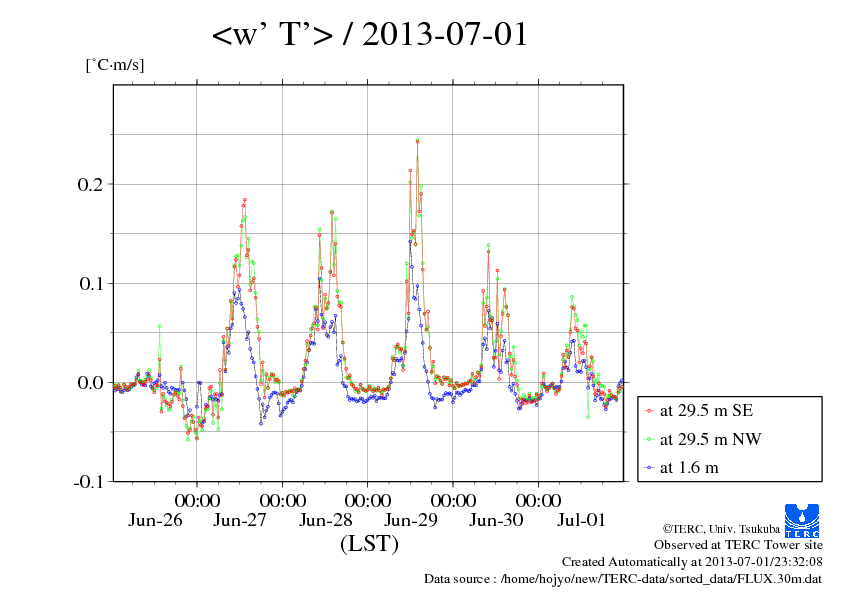
Task: Click the chart title '<w' T'> / 2013-07-01'
Action: [x=370, y=34]
